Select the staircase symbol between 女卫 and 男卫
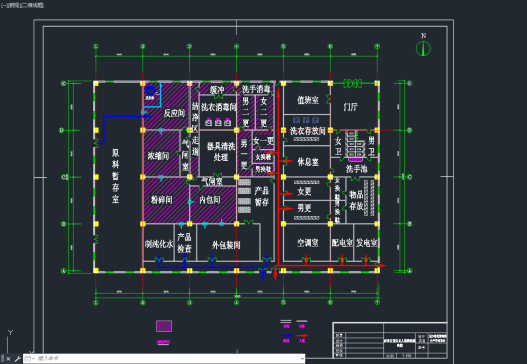This screenshot has width=527, height=364. pyautogui.click(x=355, y=145)
